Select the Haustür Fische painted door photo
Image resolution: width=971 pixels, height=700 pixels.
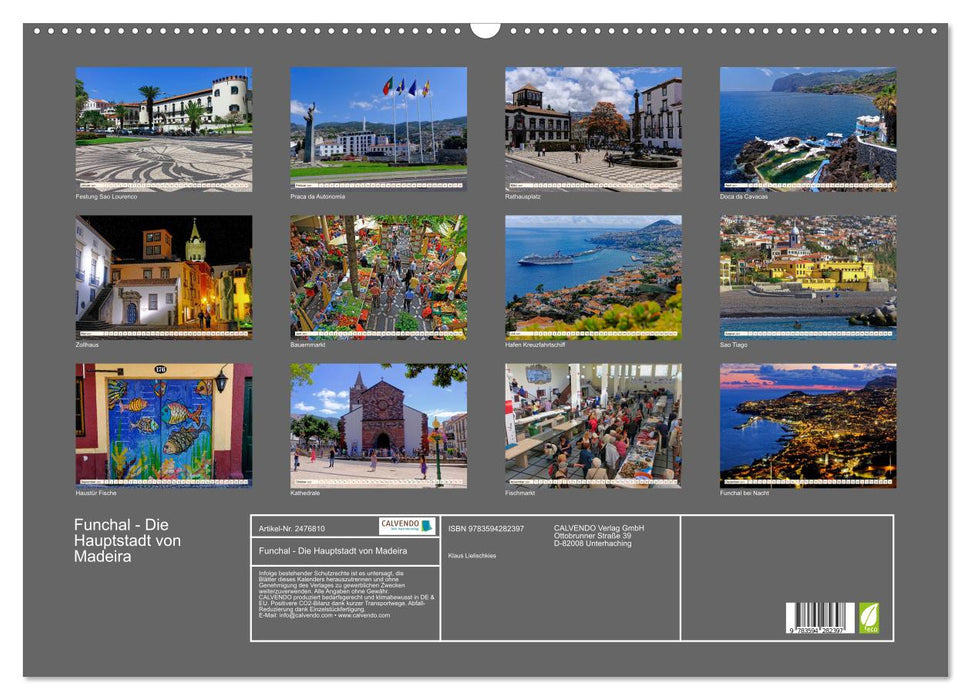164,426
